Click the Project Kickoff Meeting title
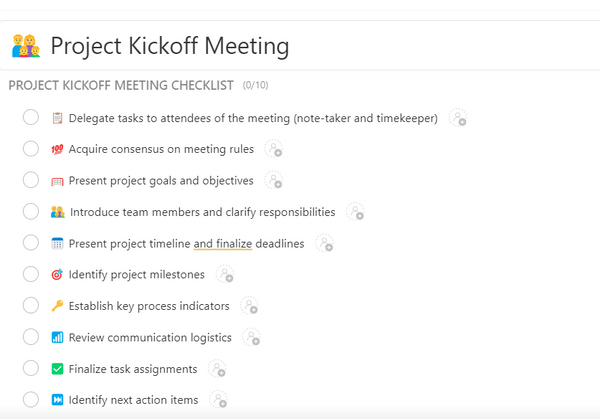 tap(169, 46)
